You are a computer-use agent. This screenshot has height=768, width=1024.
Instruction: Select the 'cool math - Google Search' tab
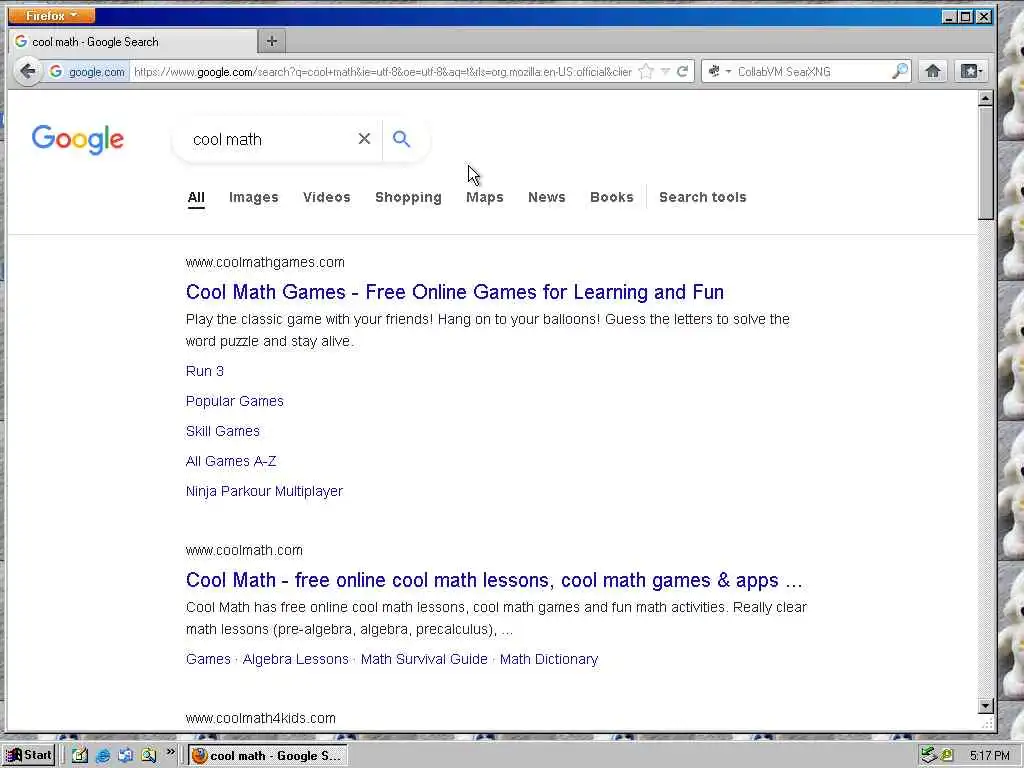133,42
